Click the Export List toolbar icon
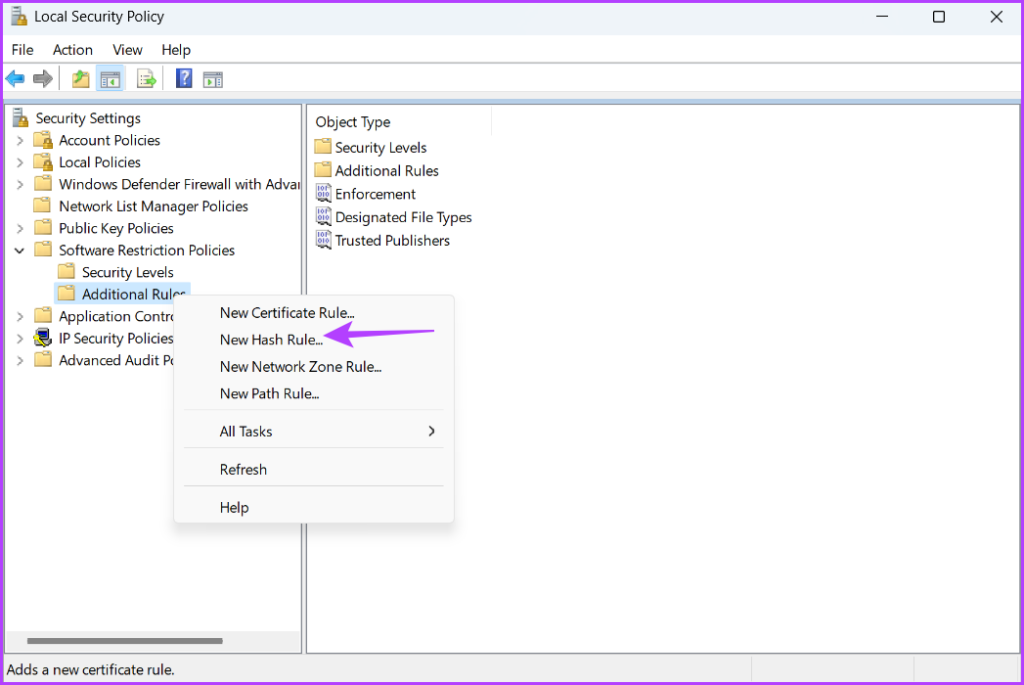The height and width of the screenshot is (685, 1024). 146,79
